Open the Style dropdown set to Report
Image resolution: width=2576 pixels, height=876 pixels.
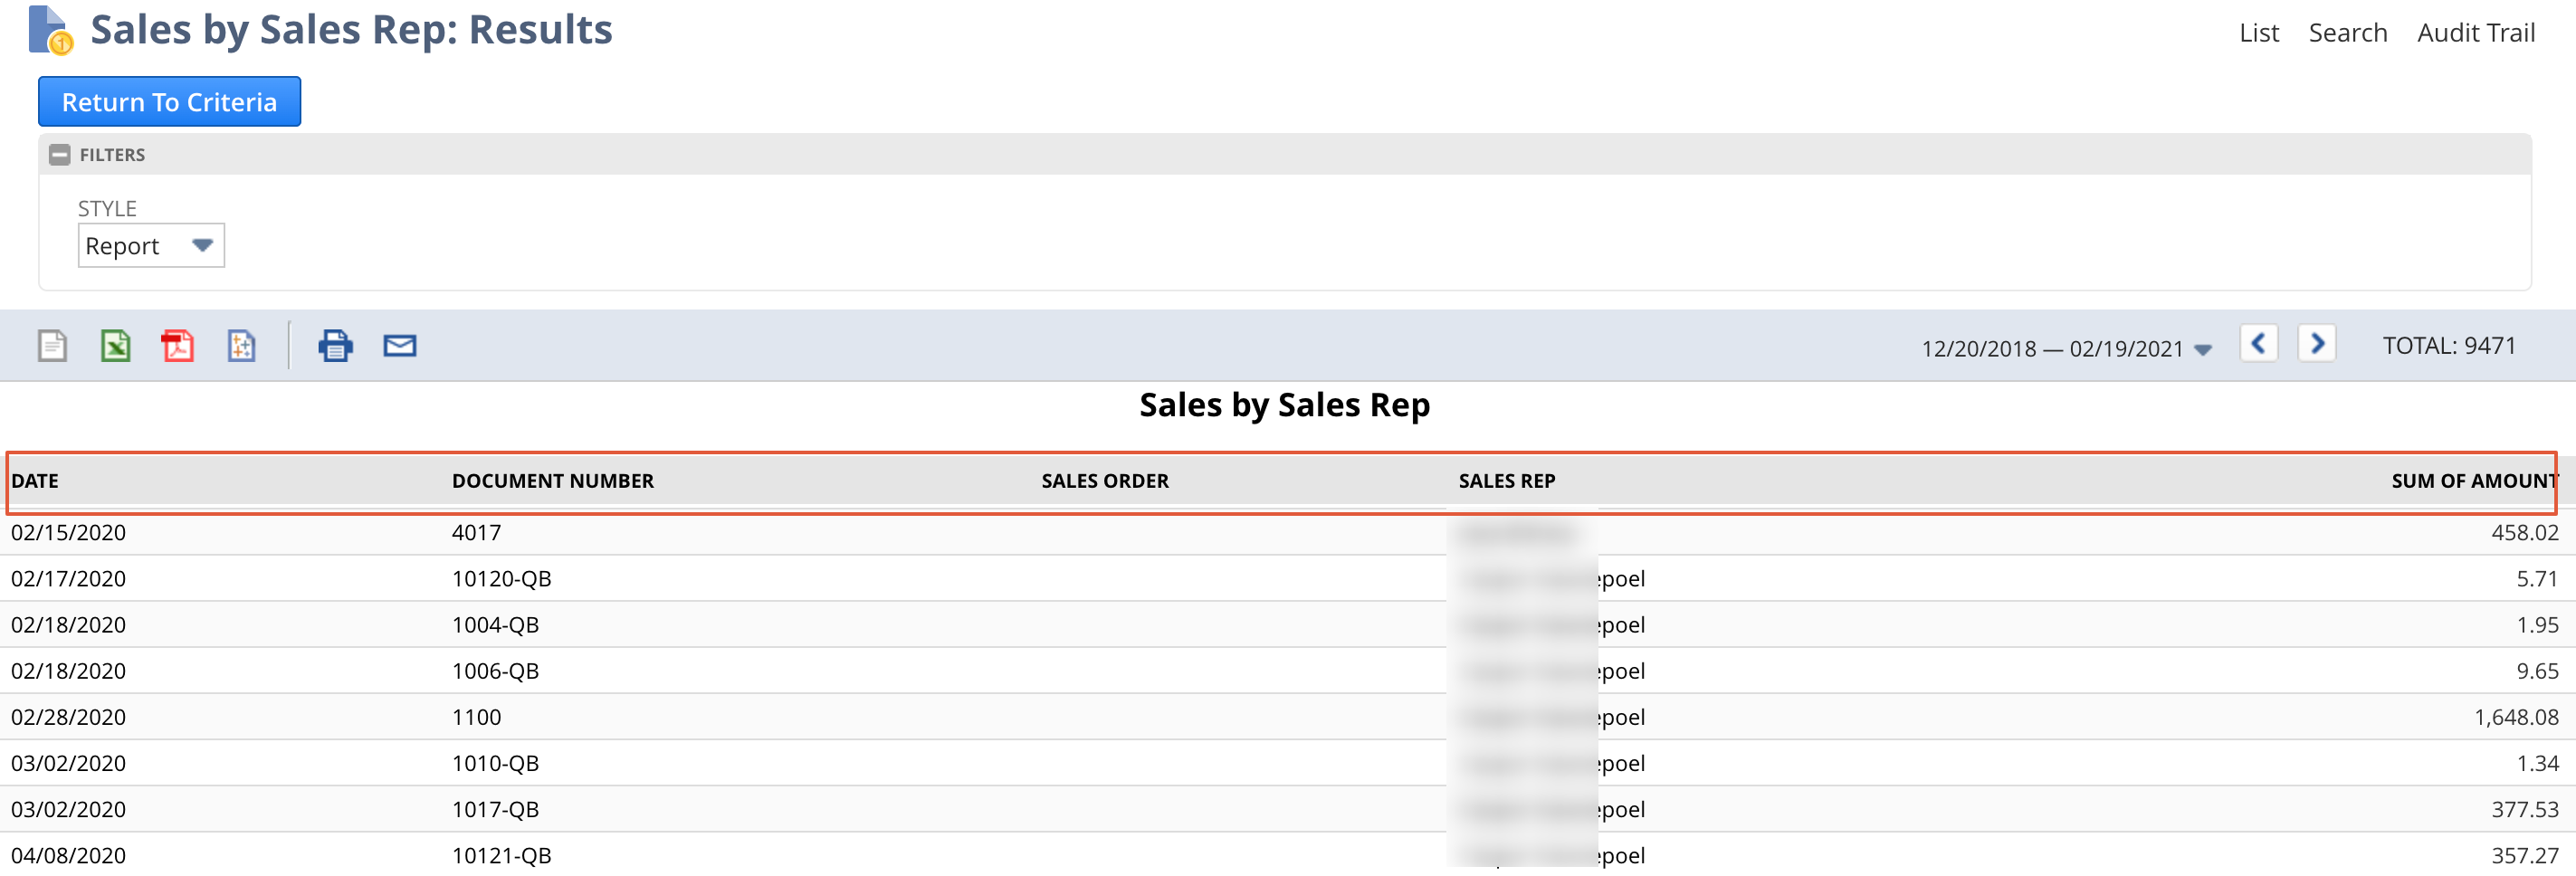[x=151, y=246]
